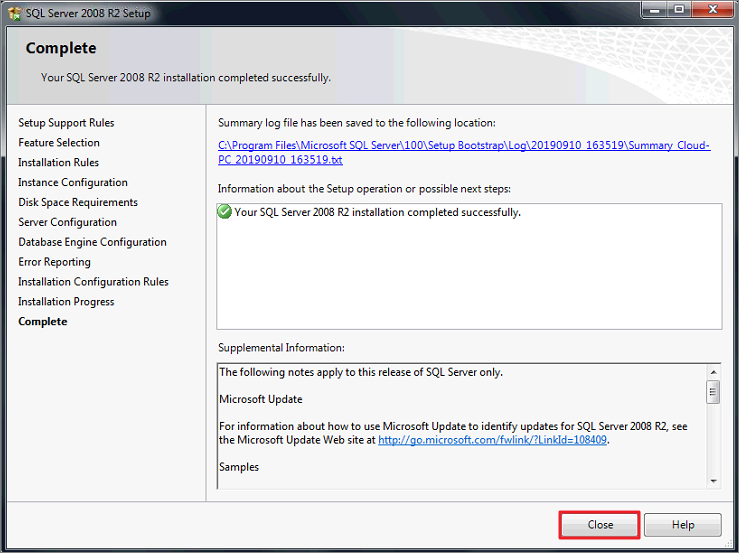Select the Disk Space Requirements step
The height and width of the screenshot is (553, 739).
coord(78,202)
